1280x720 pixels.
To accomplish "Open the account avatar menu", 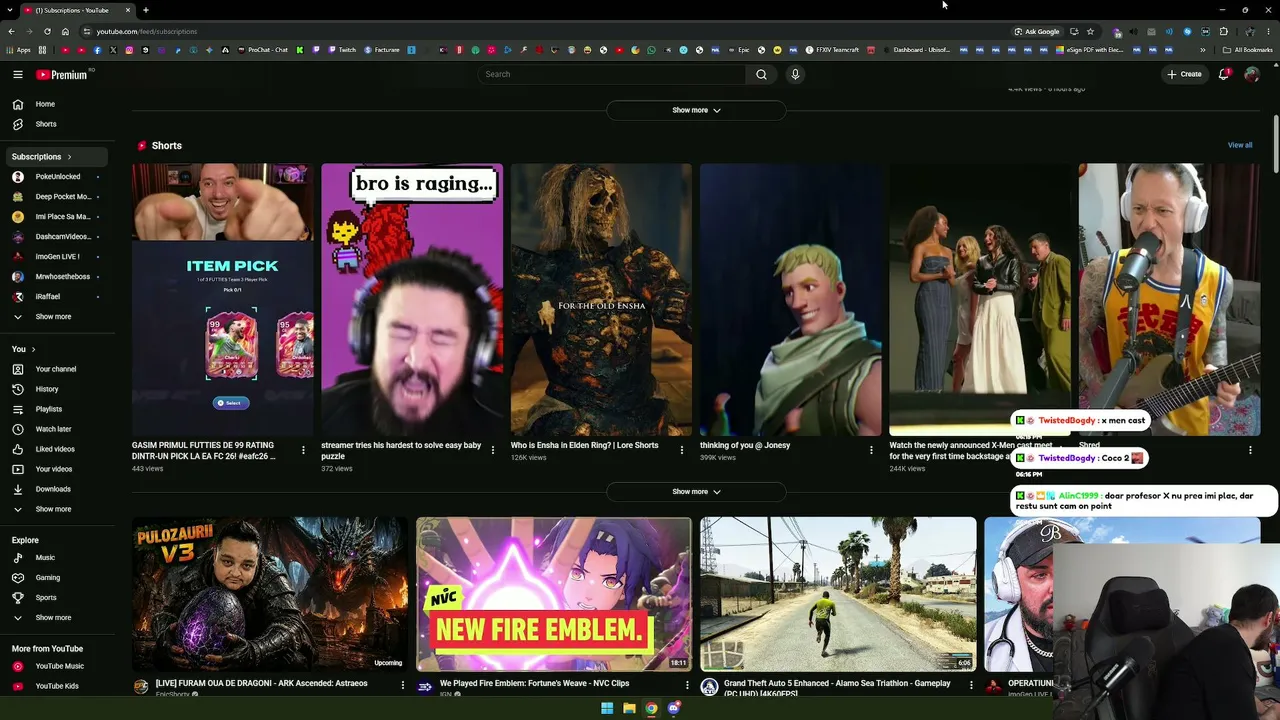I will (1251, 74).
